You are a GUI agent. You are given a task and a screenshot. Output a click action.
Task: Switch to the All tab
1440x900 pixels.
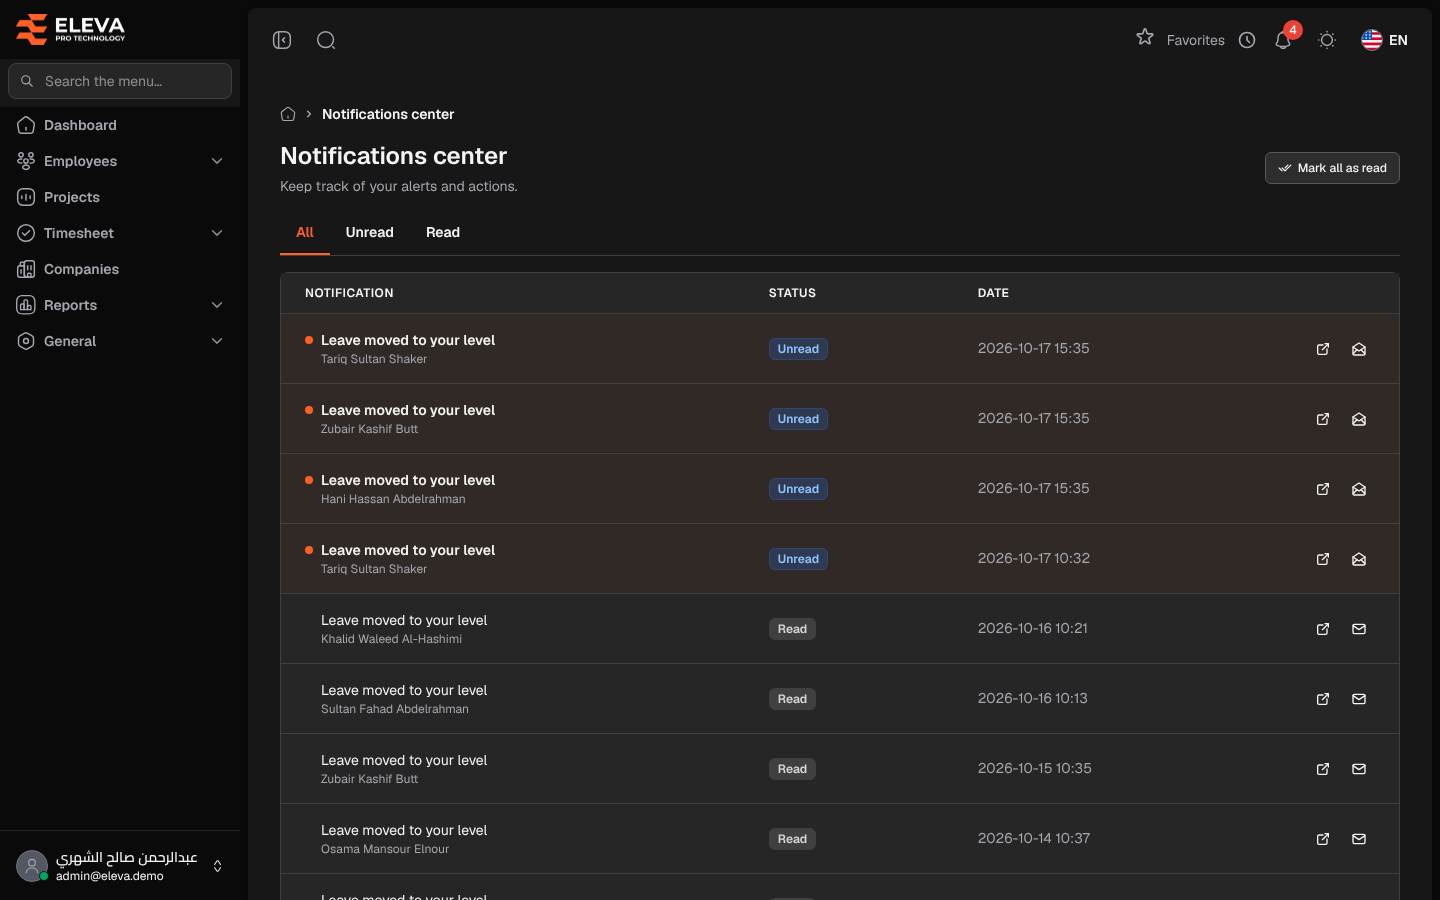tap(305, 232)
